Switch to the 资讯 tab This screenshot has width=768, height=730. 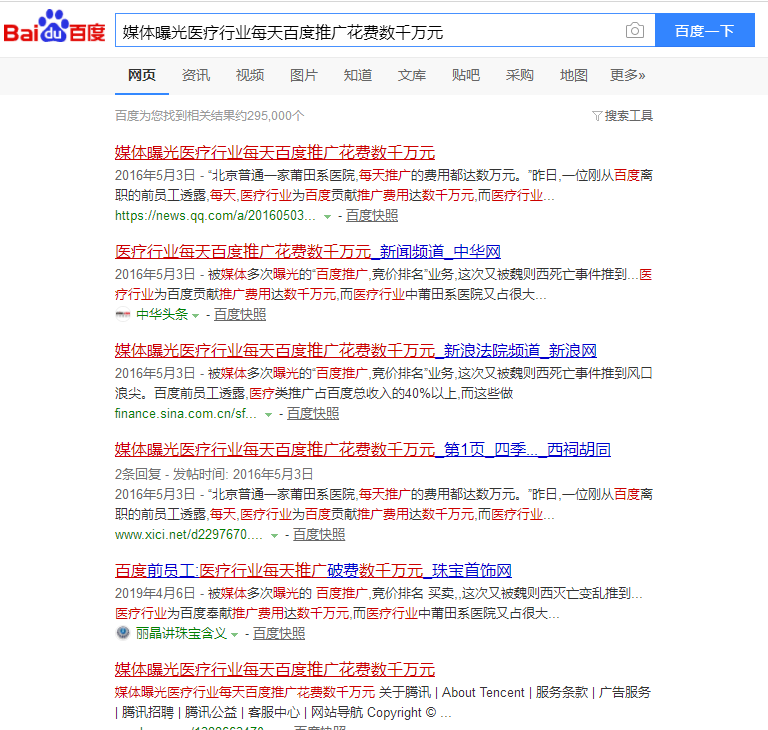(x=196, y=75)
